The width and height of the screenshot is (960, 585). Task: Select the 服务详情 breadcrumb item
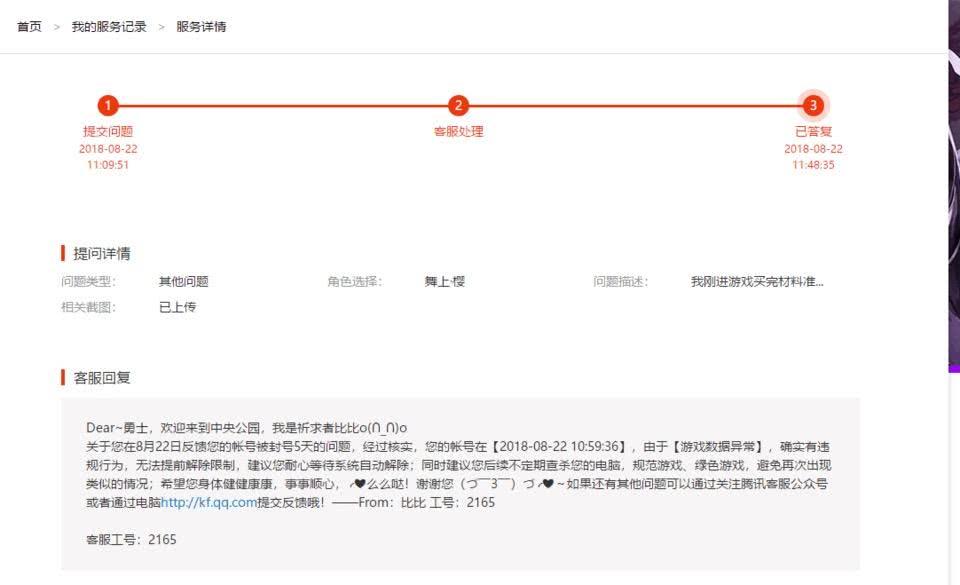click(x=201, y=27)
